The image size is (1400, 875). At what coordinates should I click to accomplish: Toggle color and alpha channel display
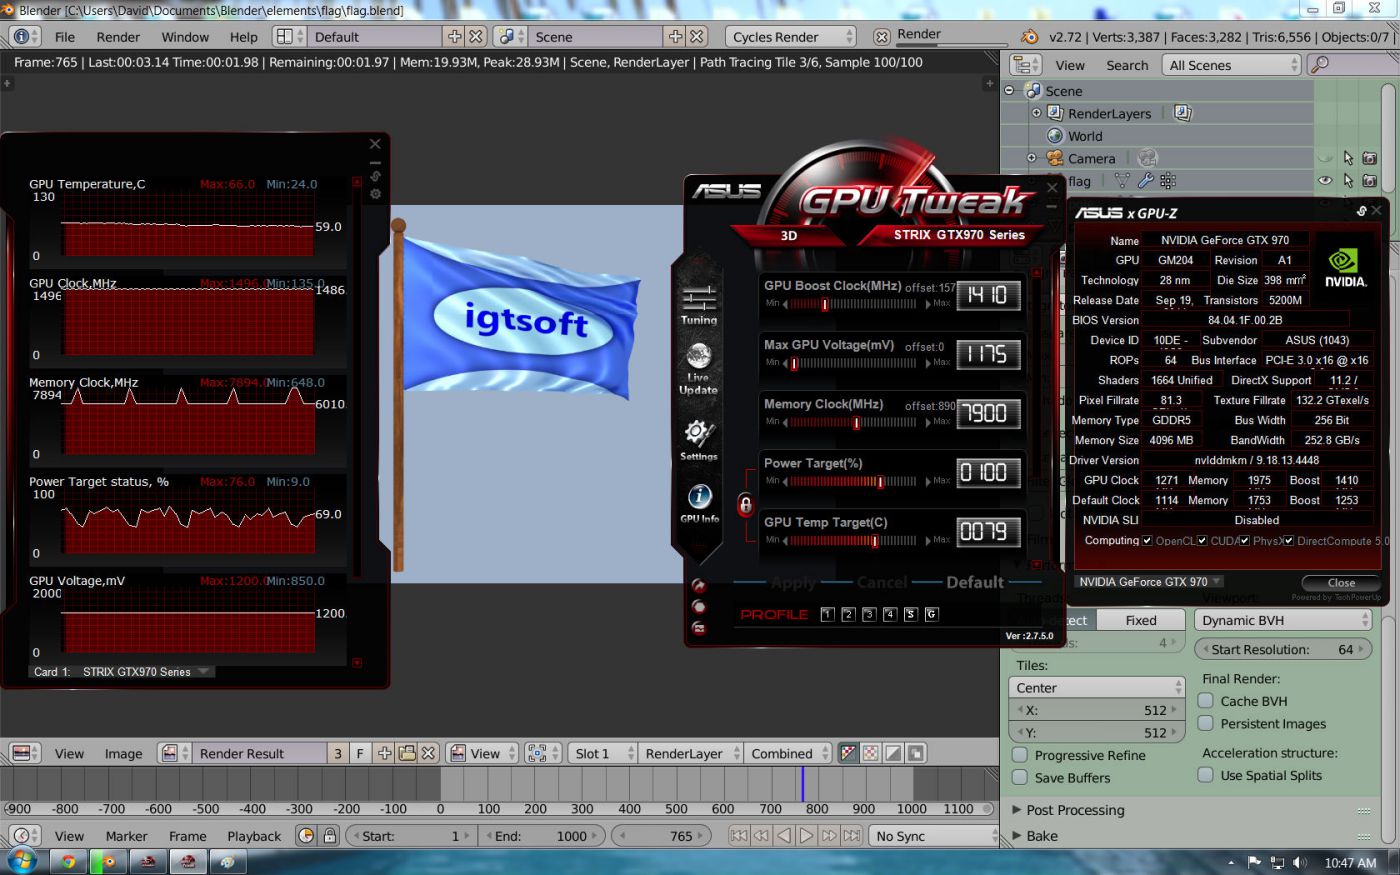pyautogui.click(x=848, y=753)
